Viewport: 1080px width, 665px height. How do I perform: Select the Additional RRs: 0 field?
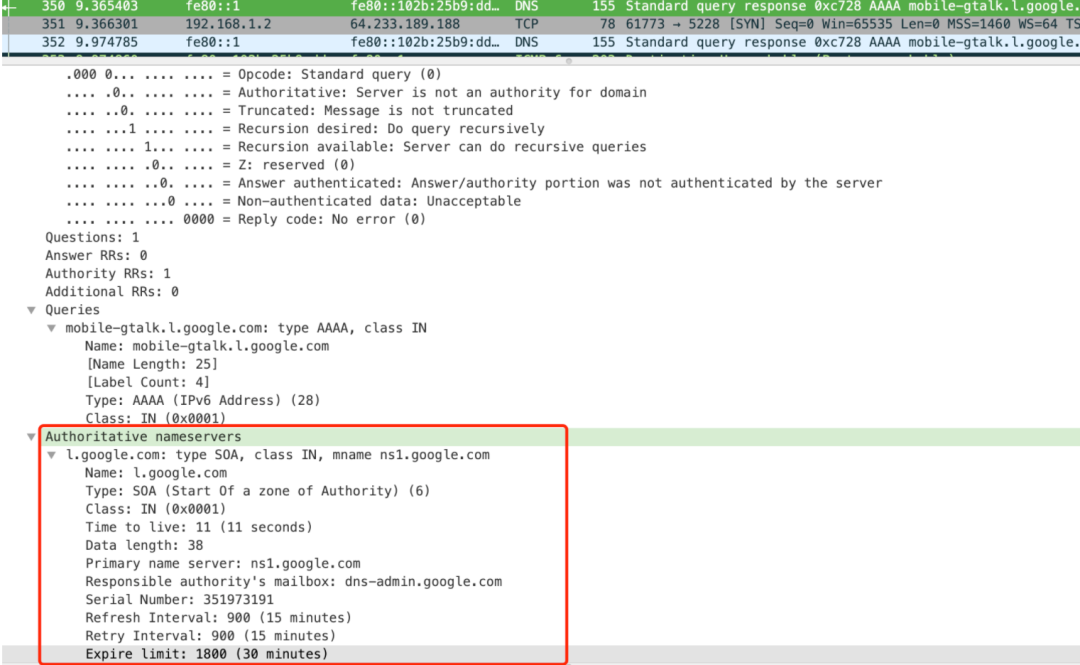pyautogui.click(x=112, y=291)
